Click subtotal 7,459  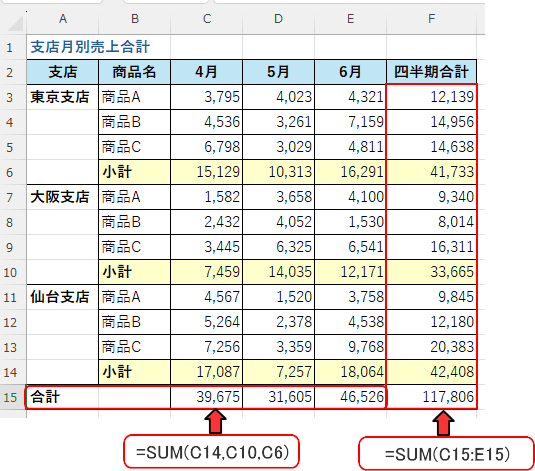pyautogui.click(x=206, y=272)
